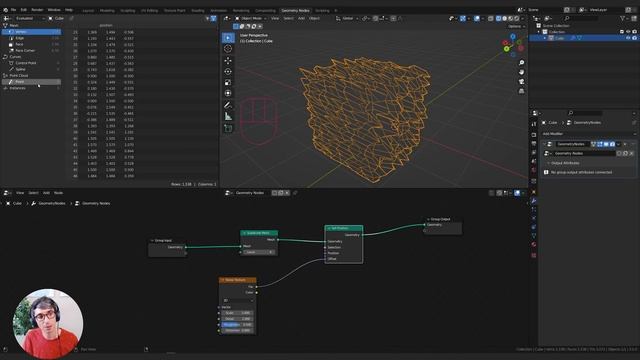Click the Cube object in outliner
The image size is (640, 360).
[559, 38]
